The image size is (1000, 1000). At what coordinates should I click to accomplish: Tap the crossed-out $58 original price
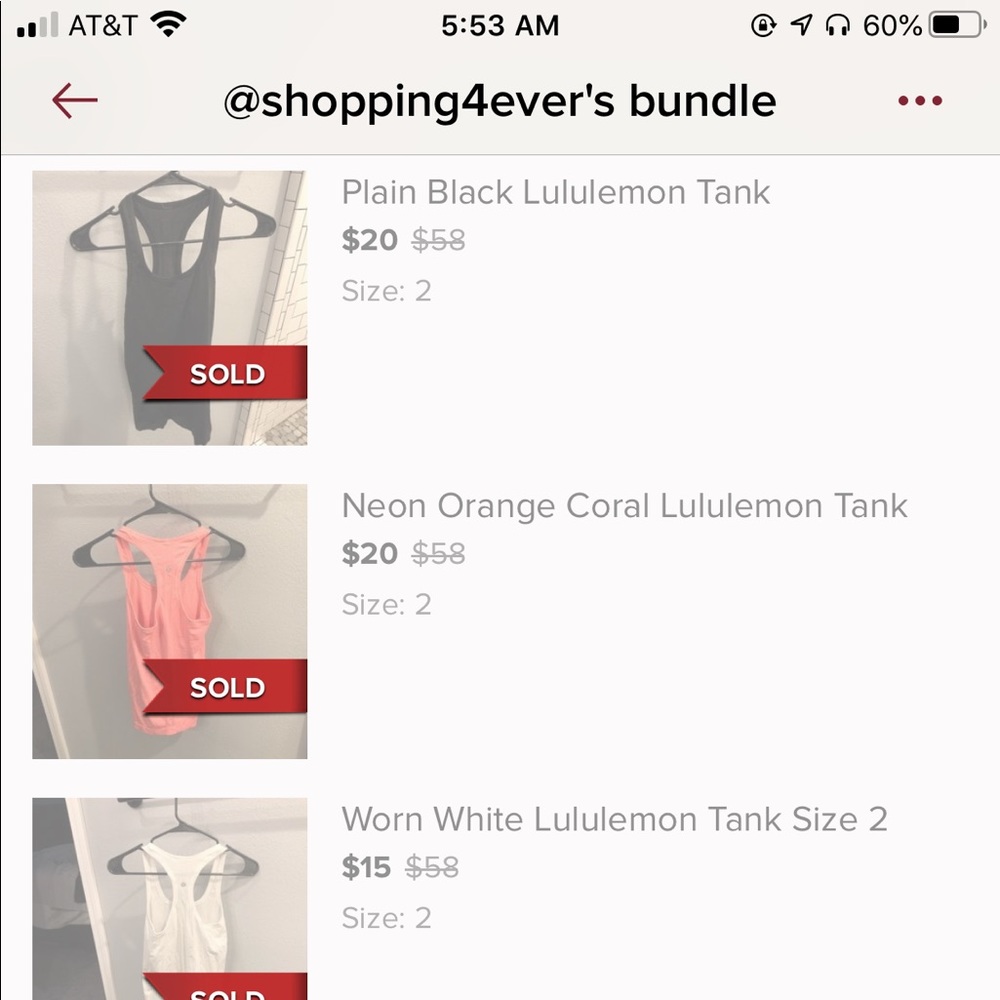[436, 240]
